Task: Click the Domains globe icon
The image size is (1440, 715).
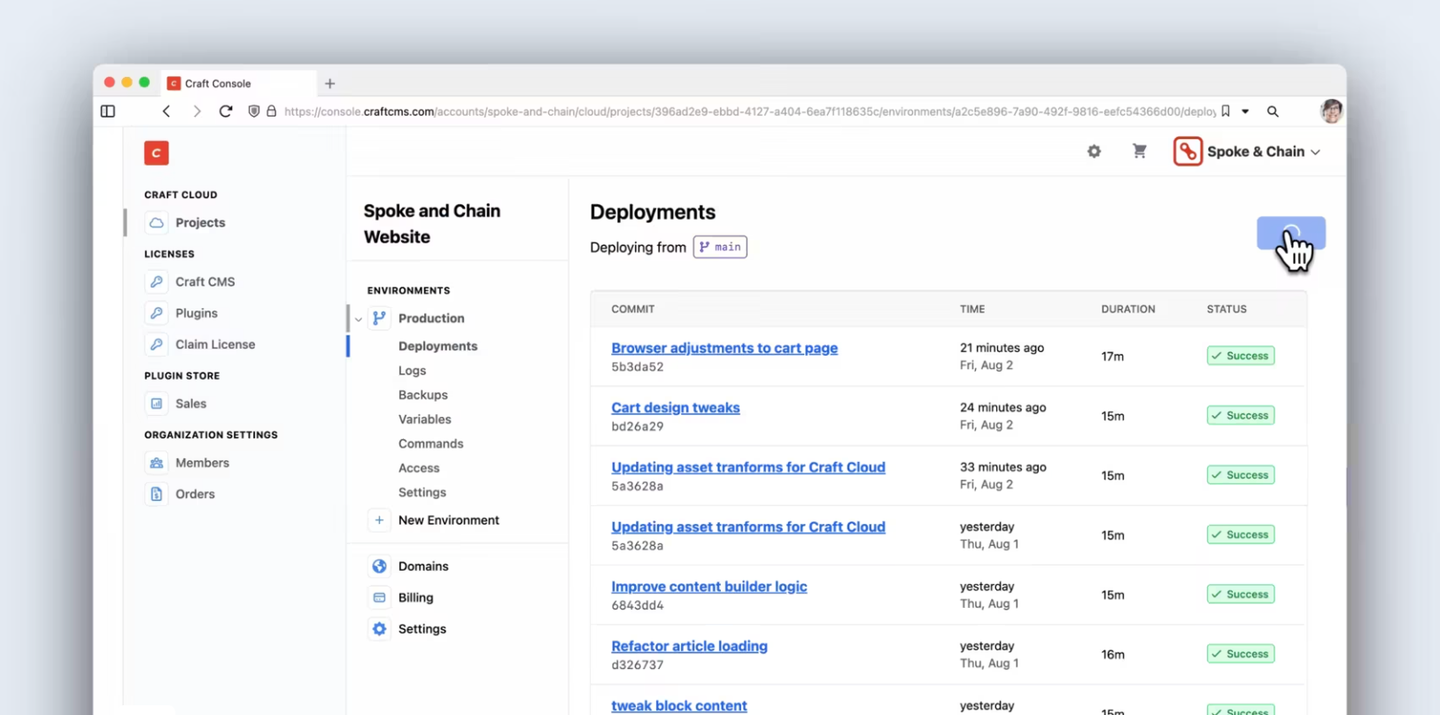Action: click(x=379, y=566)
